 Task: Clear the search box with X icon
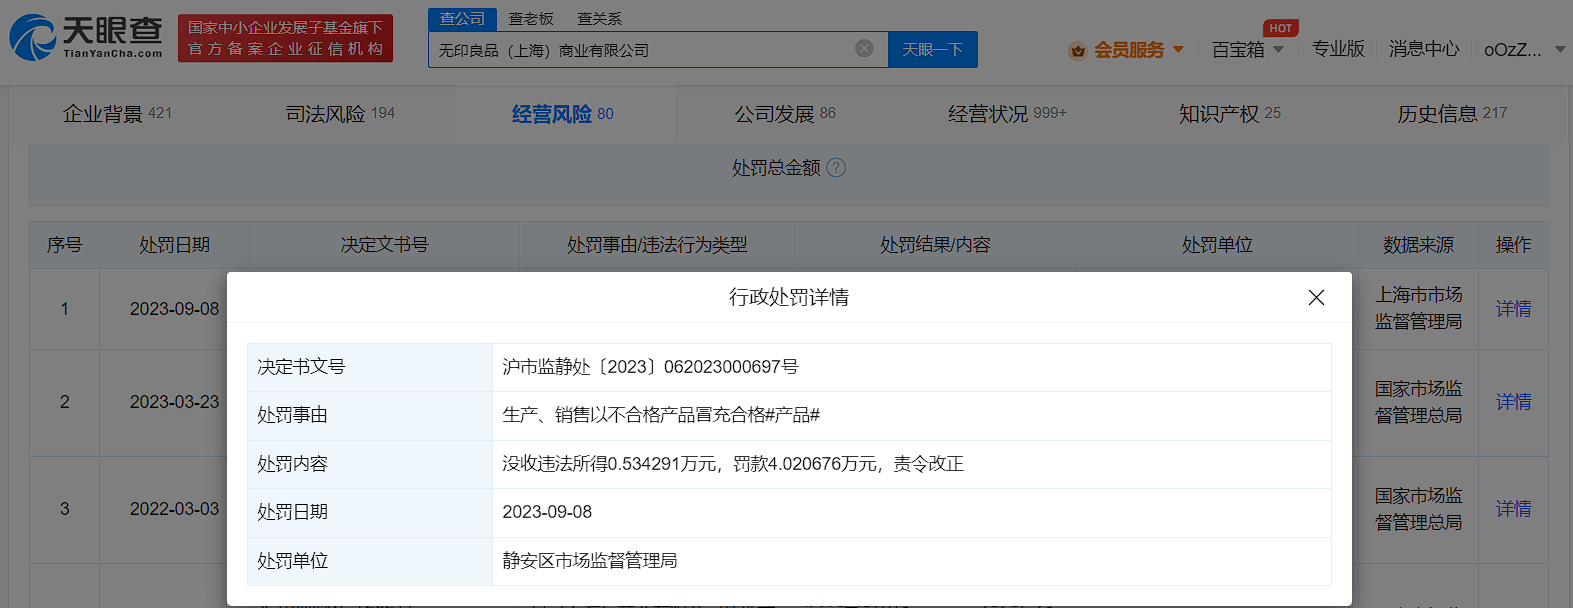click(x=864, y=49)
